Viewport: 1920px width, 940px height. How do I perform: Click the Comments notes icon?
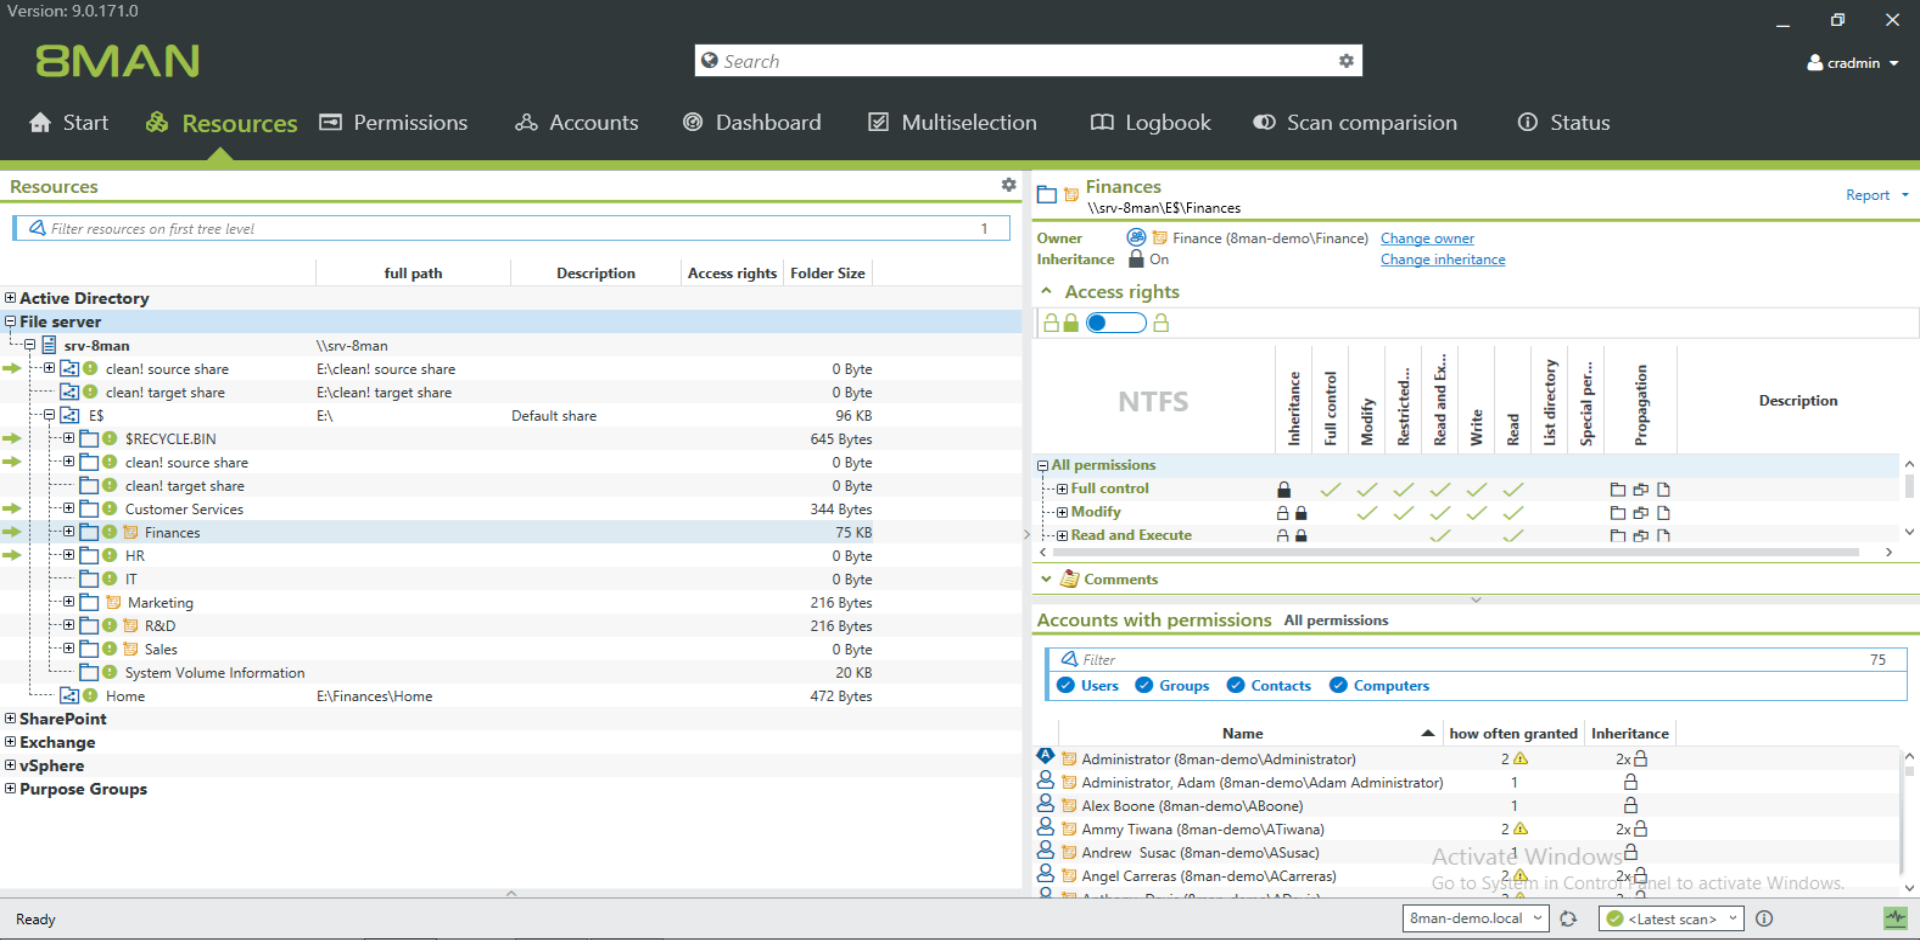point(1070,579)
